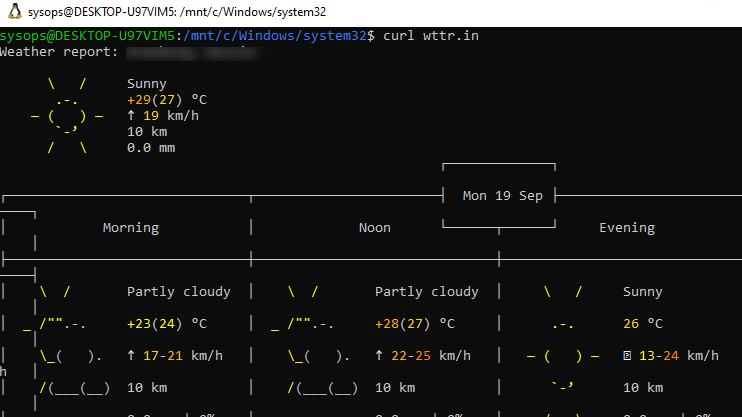Click '10 km' visibility in the Noon column
742x417 pixels.
(395, 388)
